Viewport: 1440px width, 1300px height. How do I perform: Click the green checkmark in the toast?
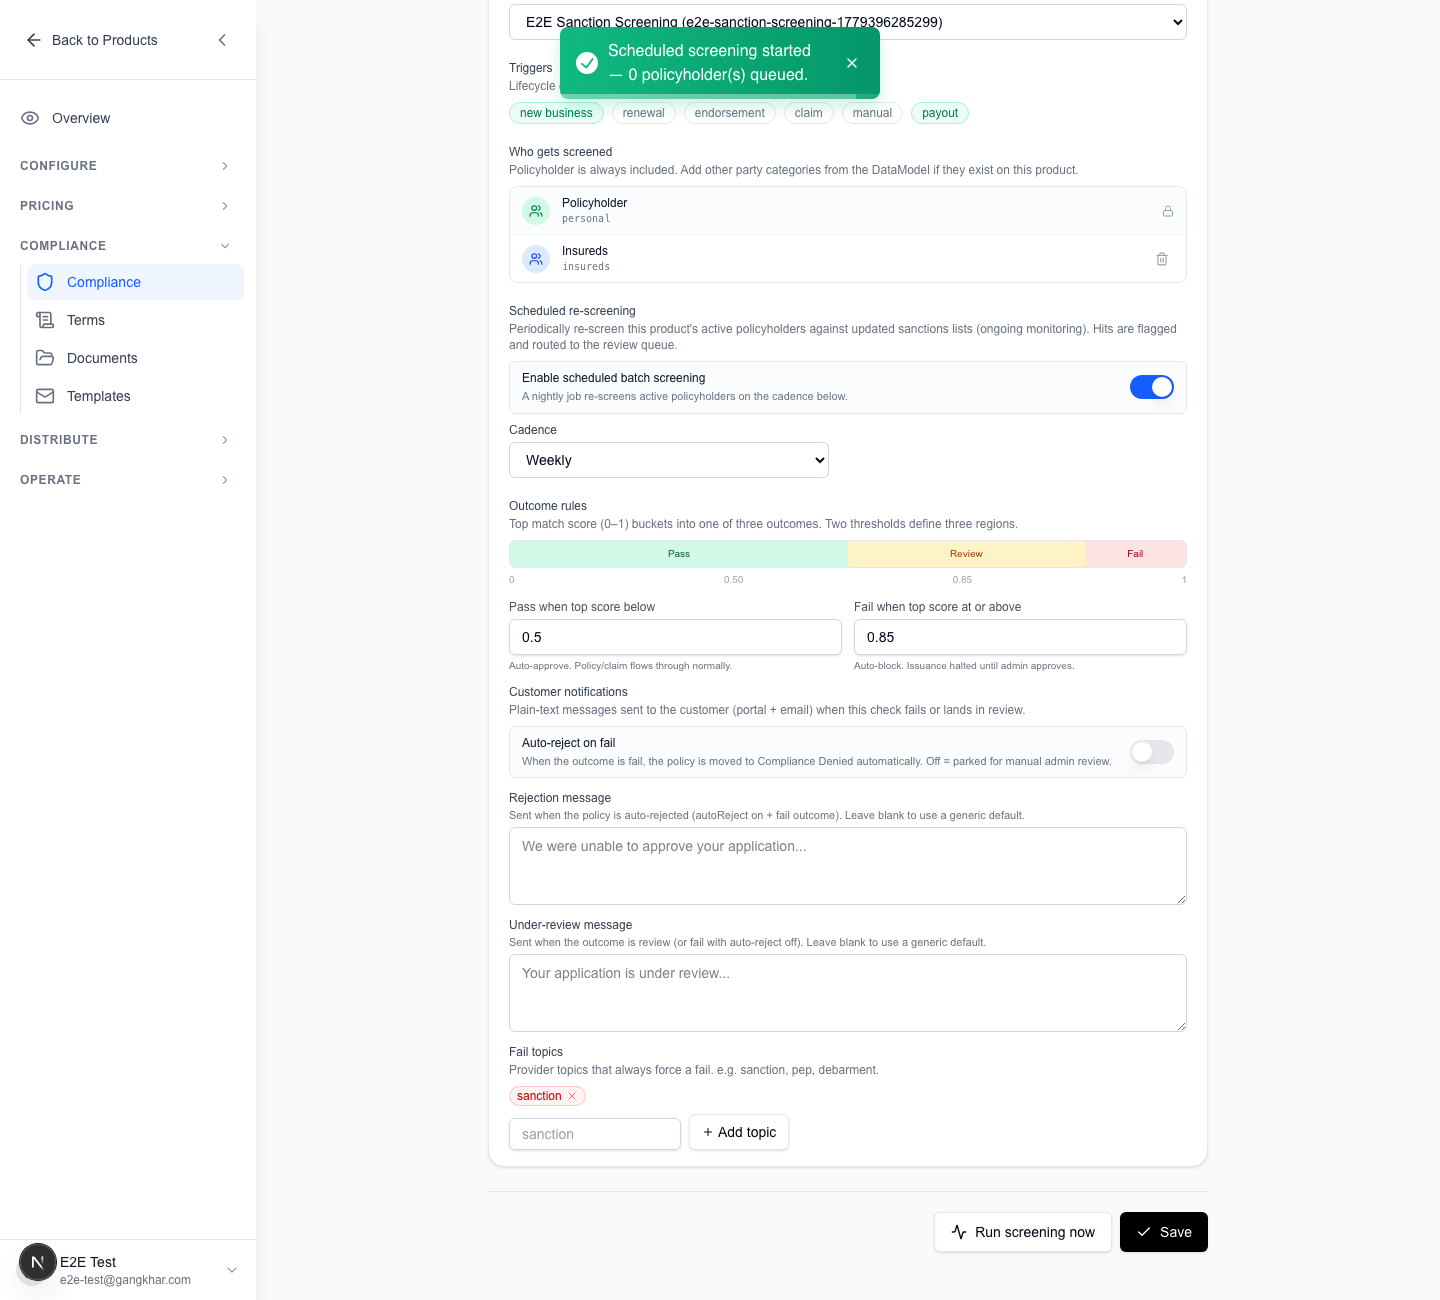tap(587, 63)
